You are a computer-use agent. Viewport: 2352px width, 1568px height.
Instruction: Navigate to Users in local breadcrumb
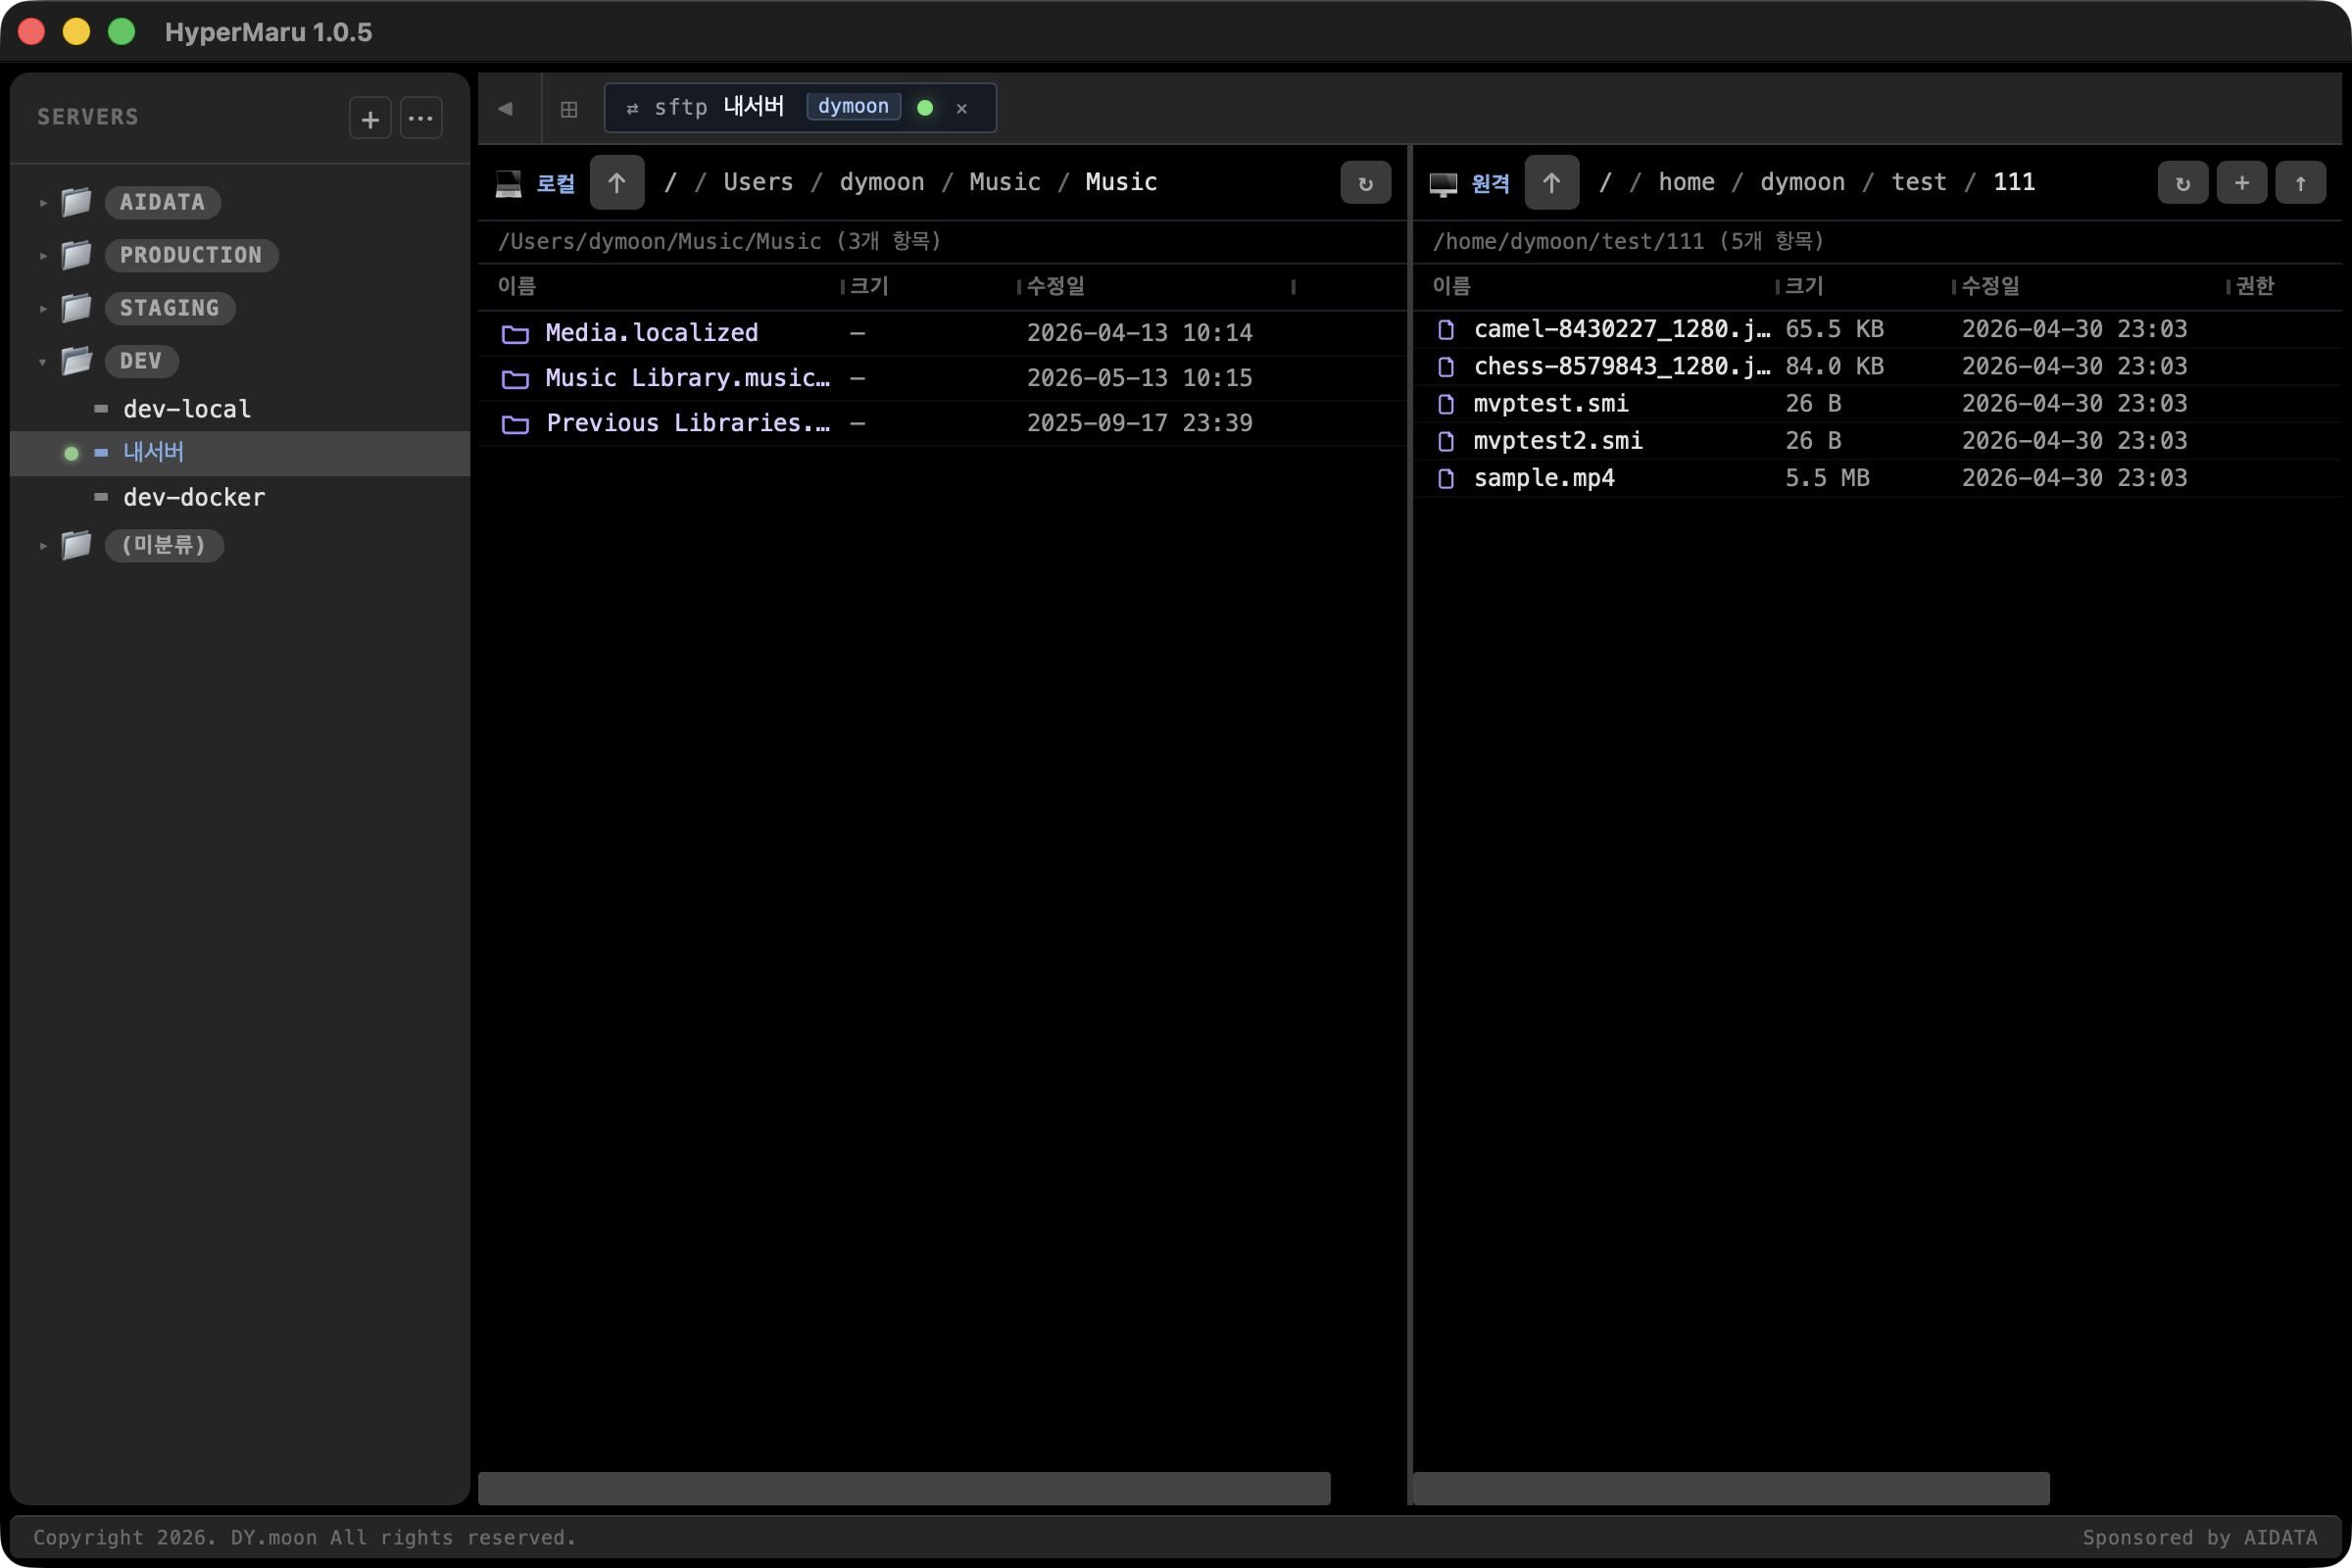pyautogui.click(x=758, y=182)
